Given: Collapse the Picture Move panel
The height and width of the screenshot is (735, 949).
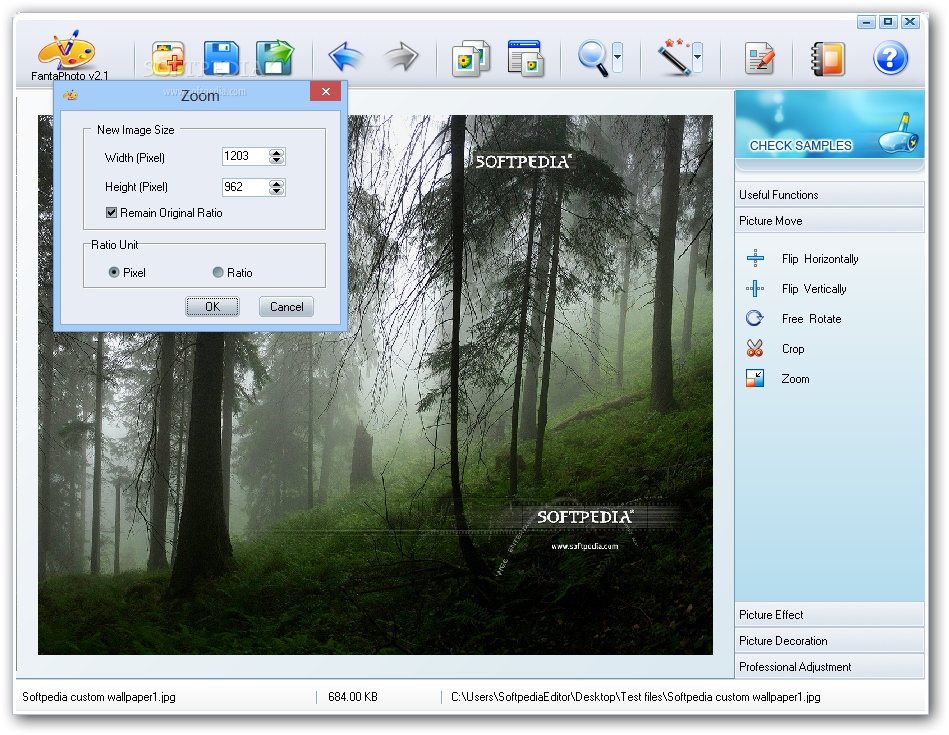Looking at the screenshot, I should (829, 220).
